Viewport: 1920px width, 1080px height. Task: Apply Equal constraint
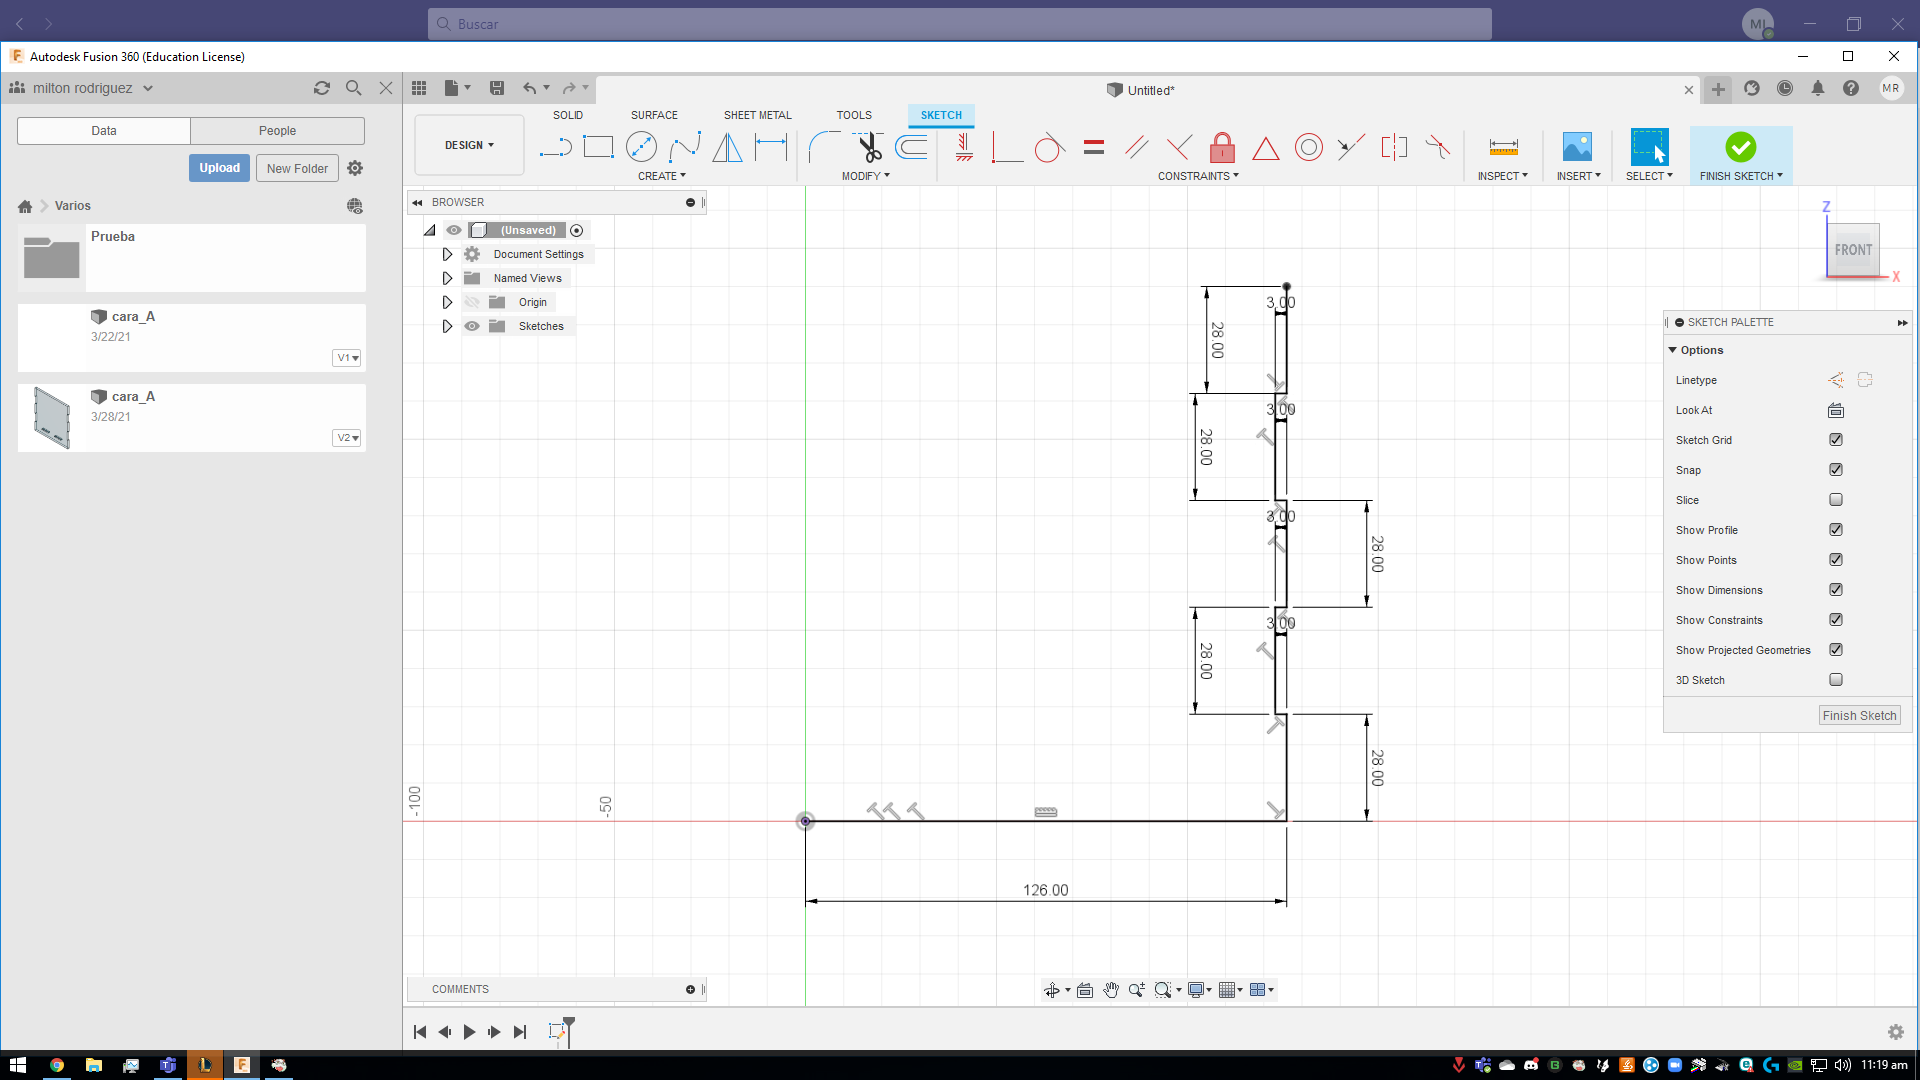click(1094, 148)
